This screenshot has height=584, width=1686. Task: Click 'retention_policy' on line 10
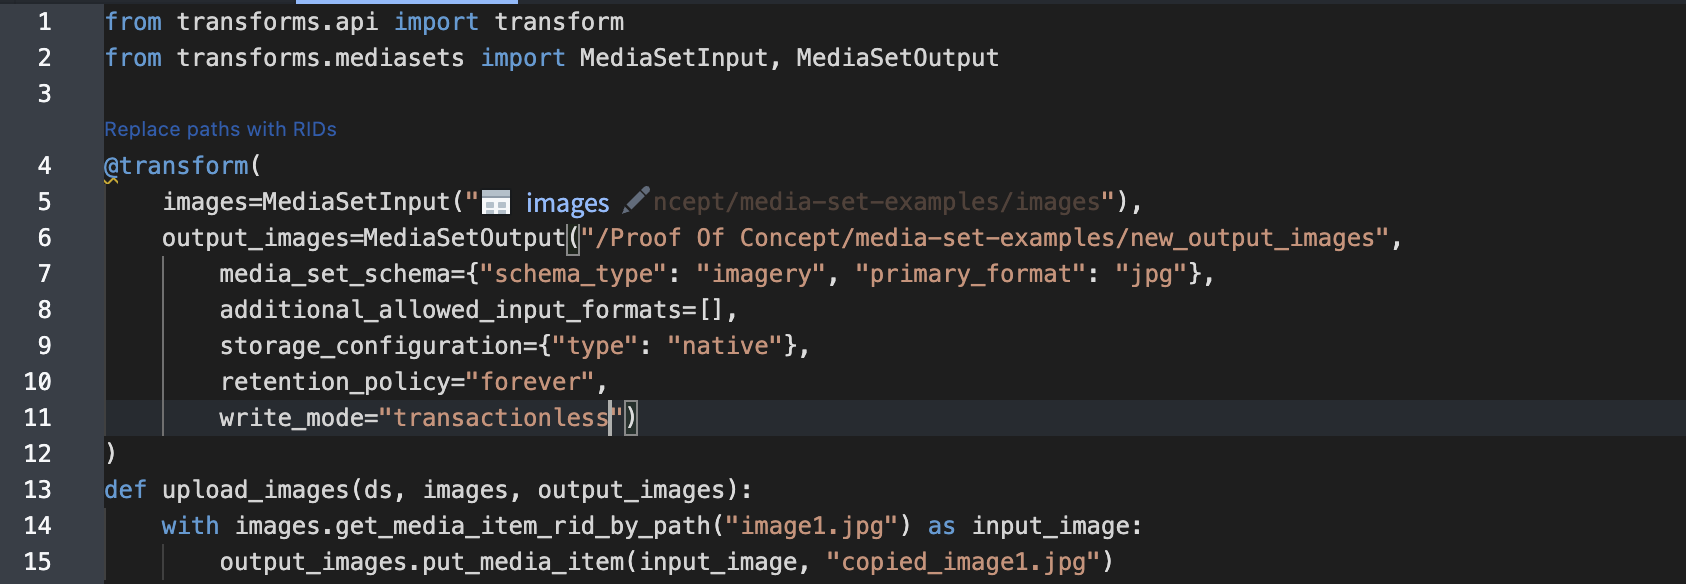click(335, 382)
